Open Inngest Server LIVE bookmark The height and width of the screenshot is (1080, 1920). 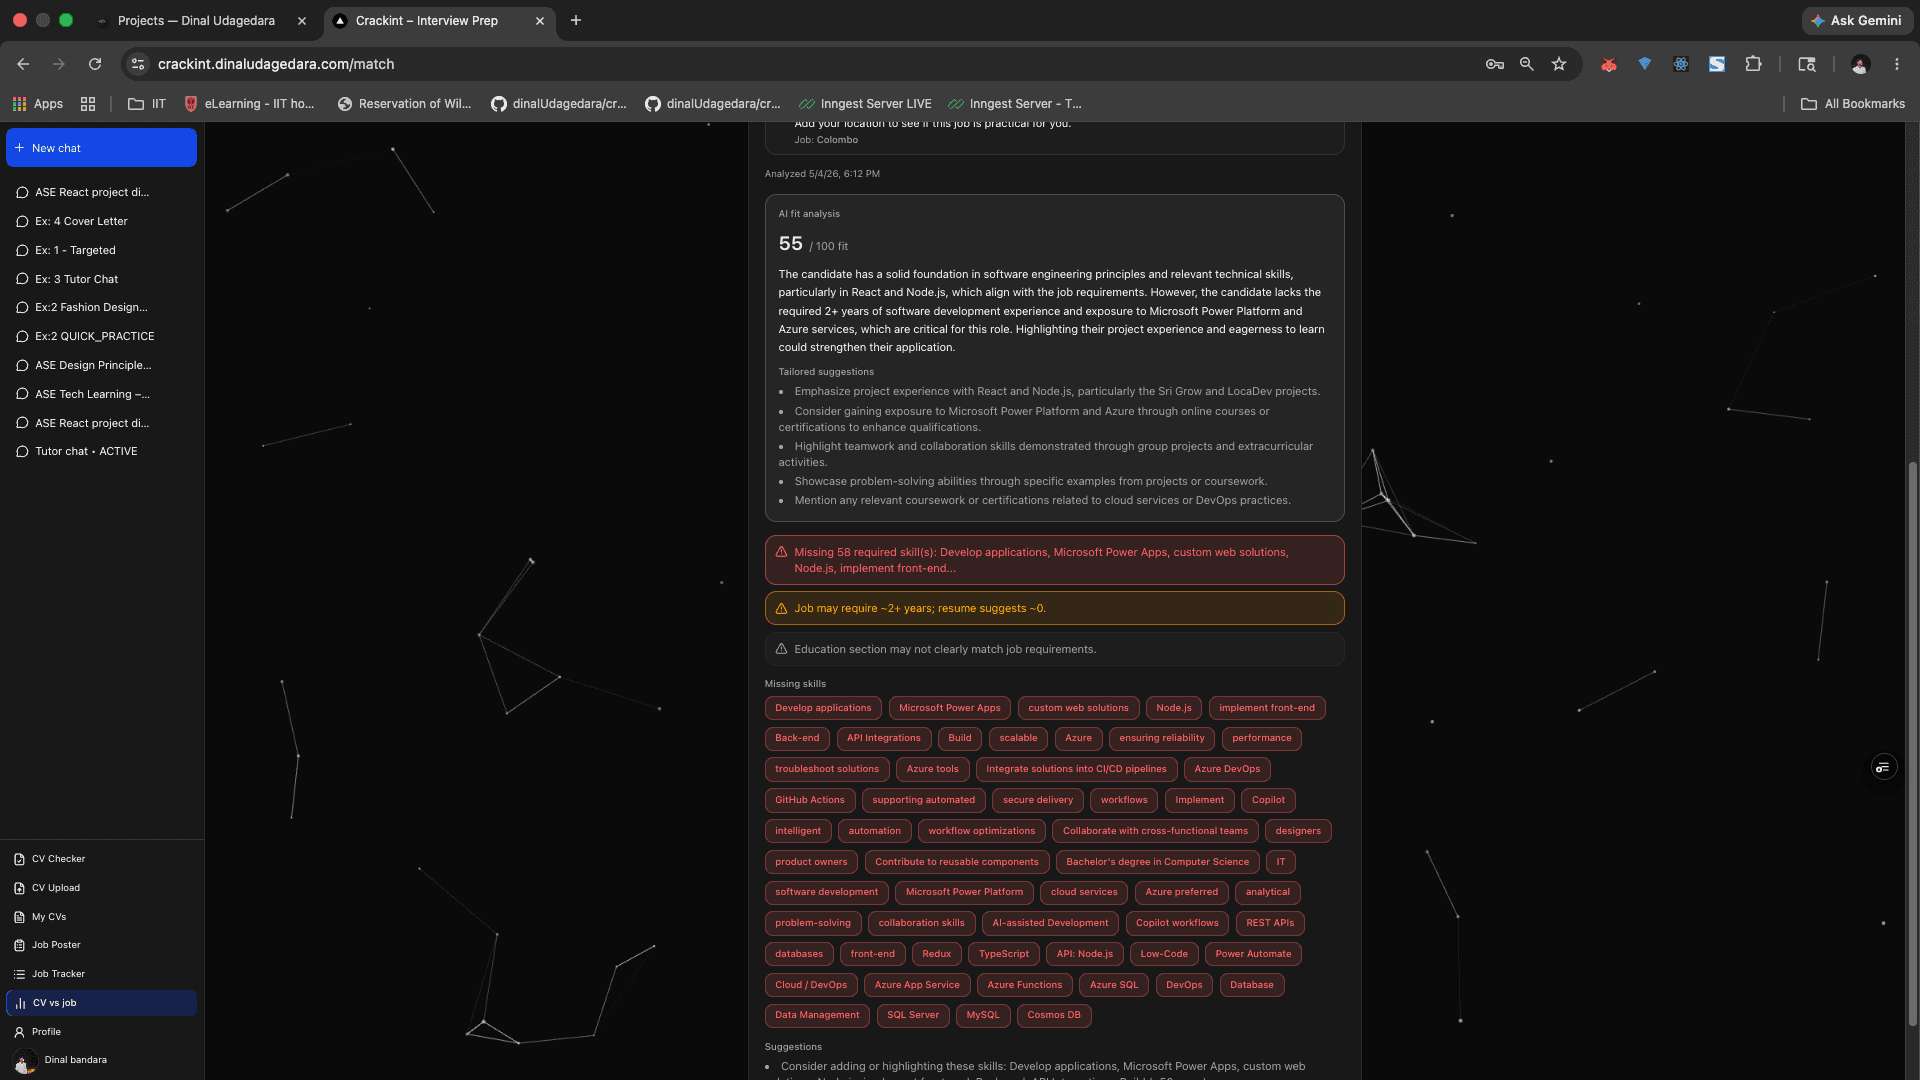point(865,104)
